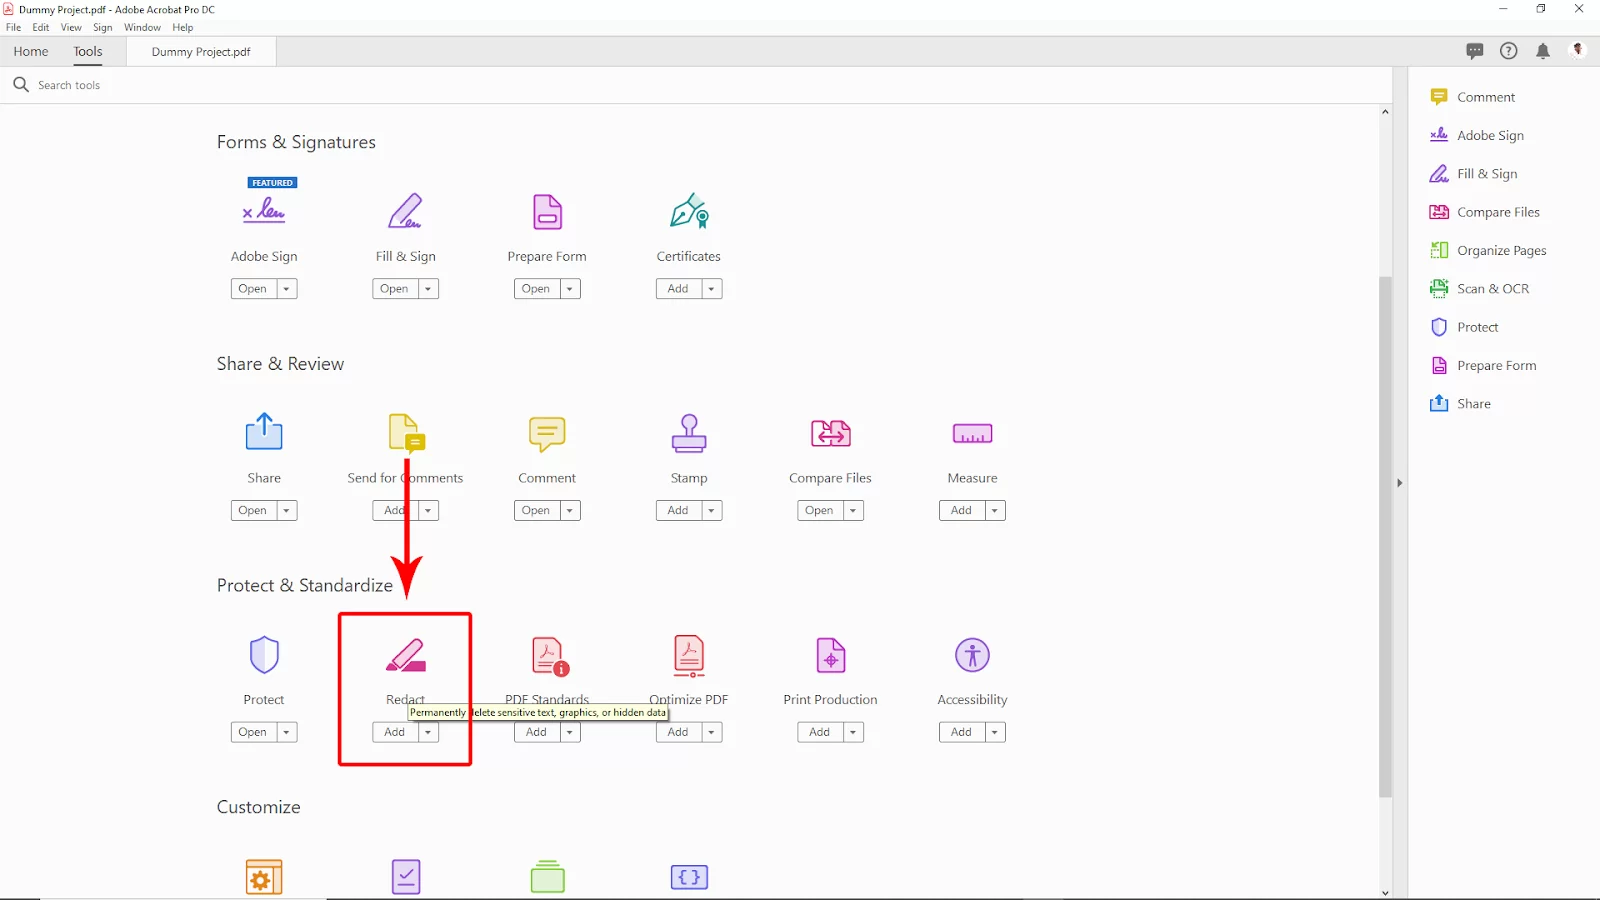Open the dropdown arrow beside Prepare Form Open
The image size is (1600, 900).
click(x=570, y=289)
